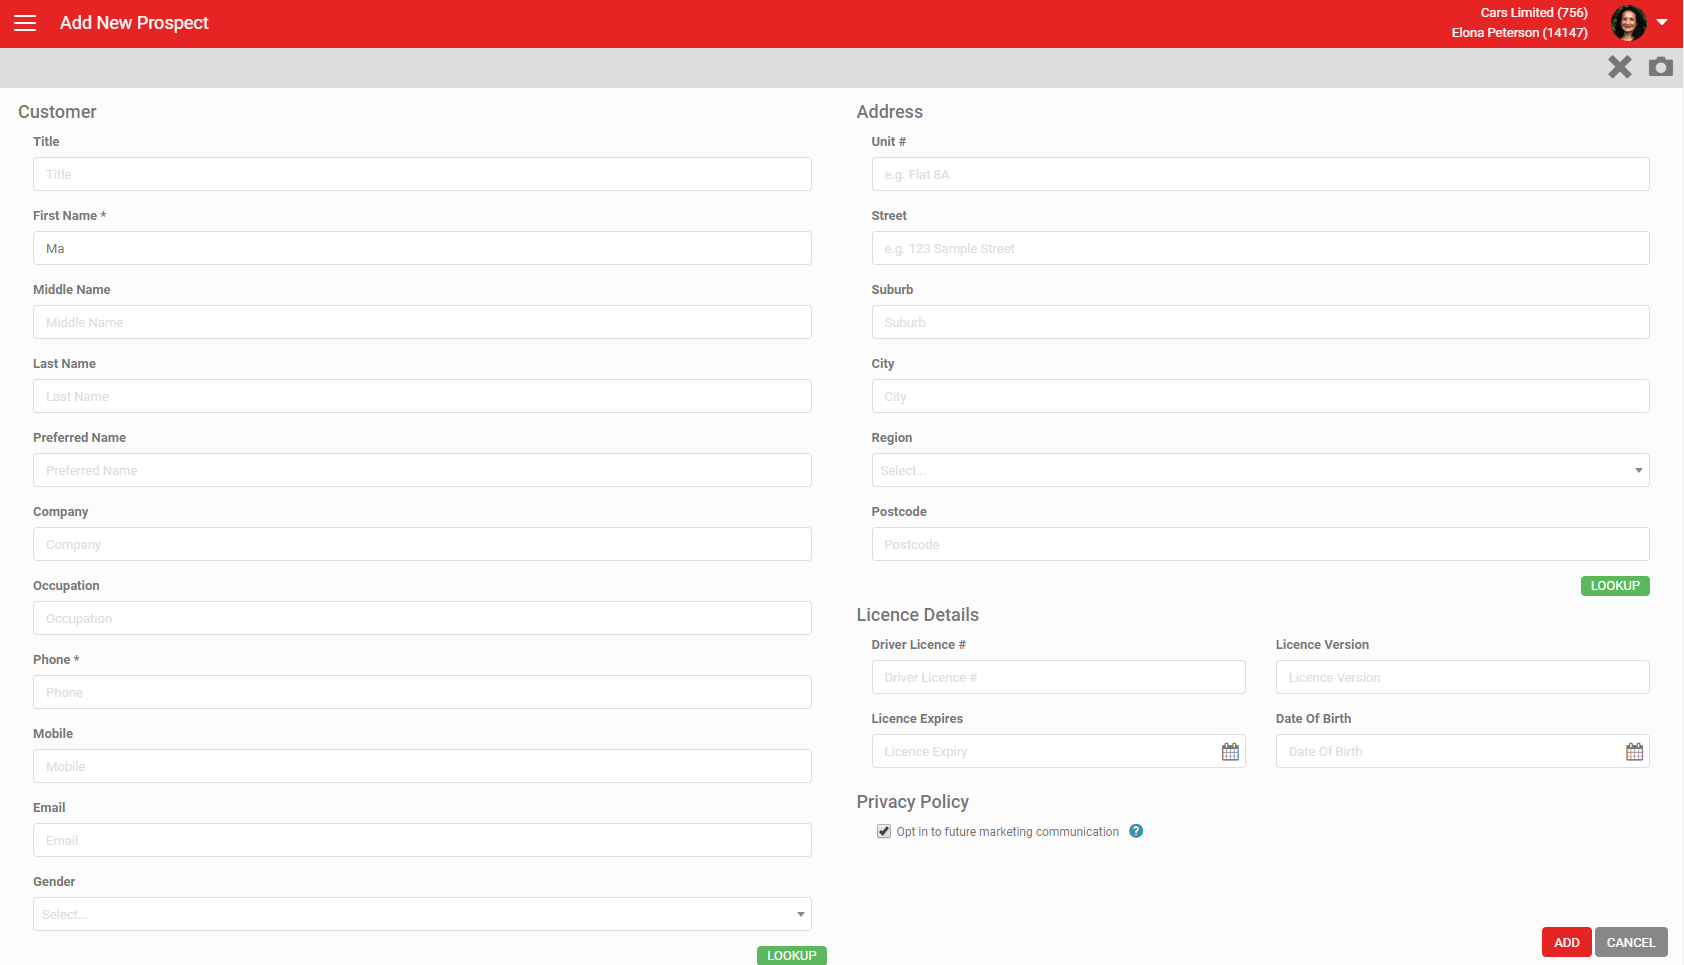Click the Middle Name input field

click(x=422, y=322)
